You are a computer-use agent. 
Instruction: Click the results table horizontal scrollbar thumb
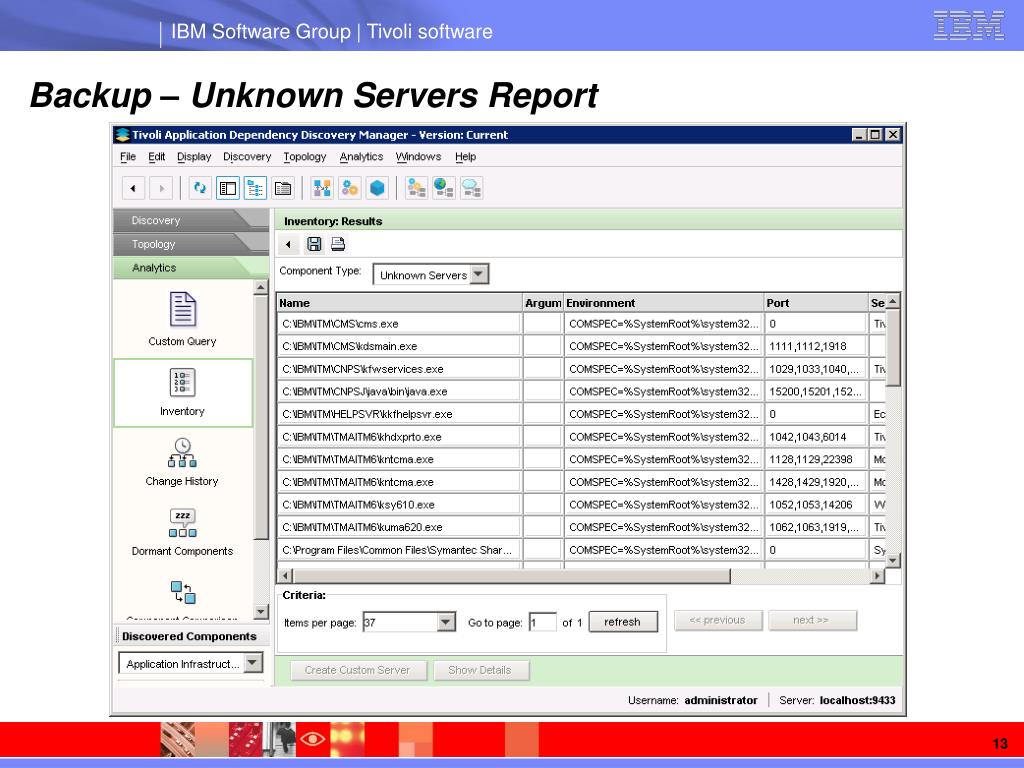pyautogui.click(x=511, y=576)
